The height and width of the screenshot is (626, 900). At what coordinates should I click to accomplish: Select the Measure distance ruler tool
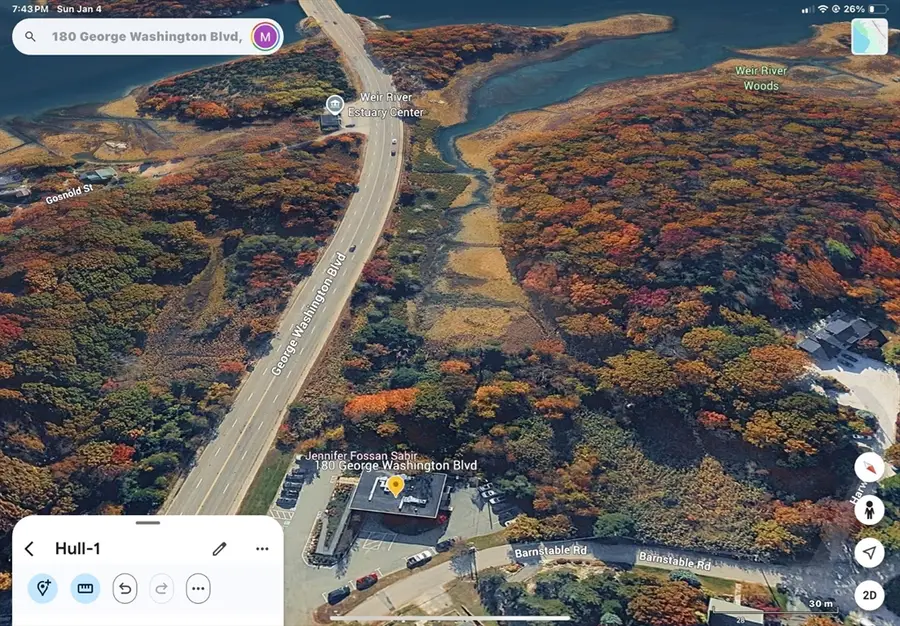coord(85,589)
